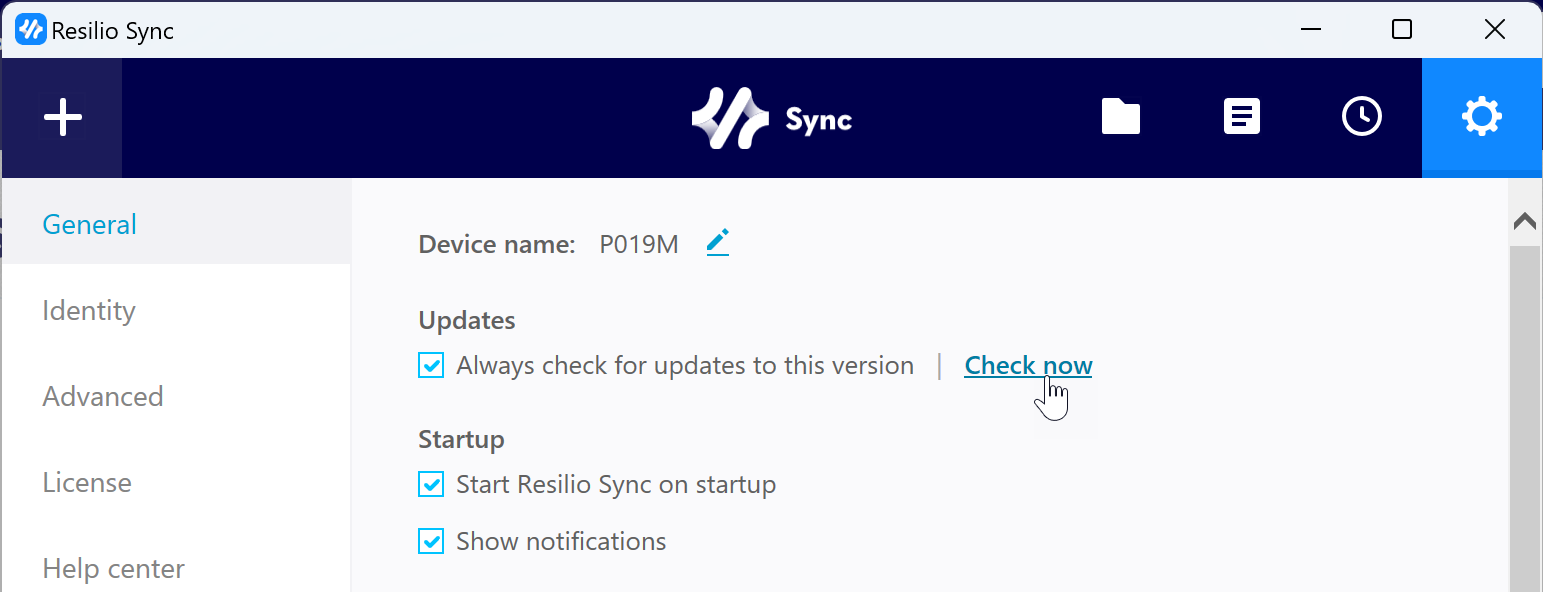This screenshot has width=1543, height=592.
Task: Click the Resilio Sync title bar app icon
Action: (x=31, y=30)
